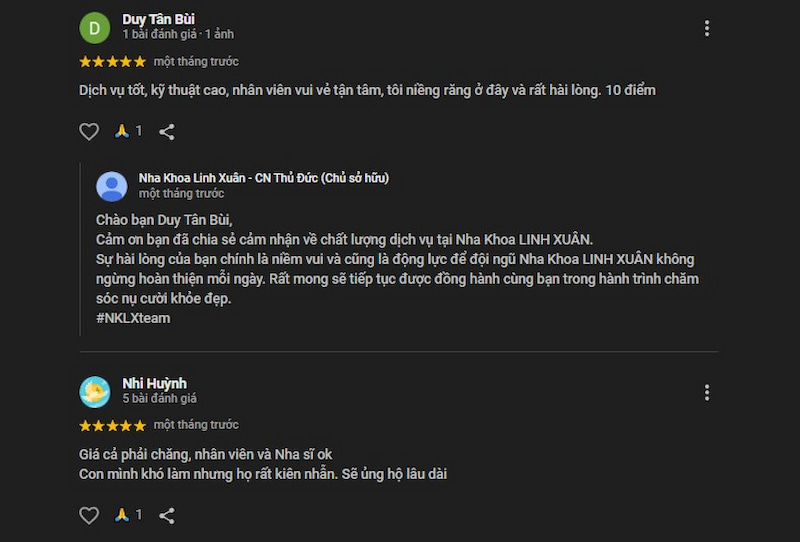Viewport: 800px width, 542px height.
Task: Open Nhi Huỳnh's profile avatar
Action: pyautogui.click(x=94, y=391)
